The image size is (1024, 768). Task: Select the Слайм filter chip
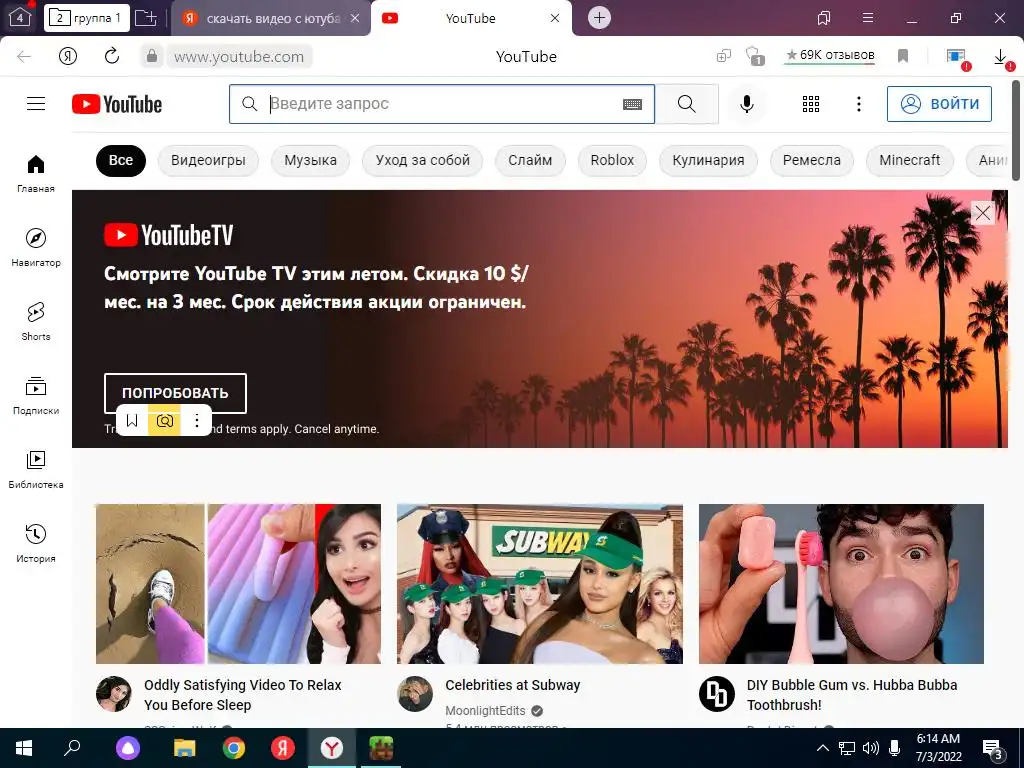coord(530,161)
